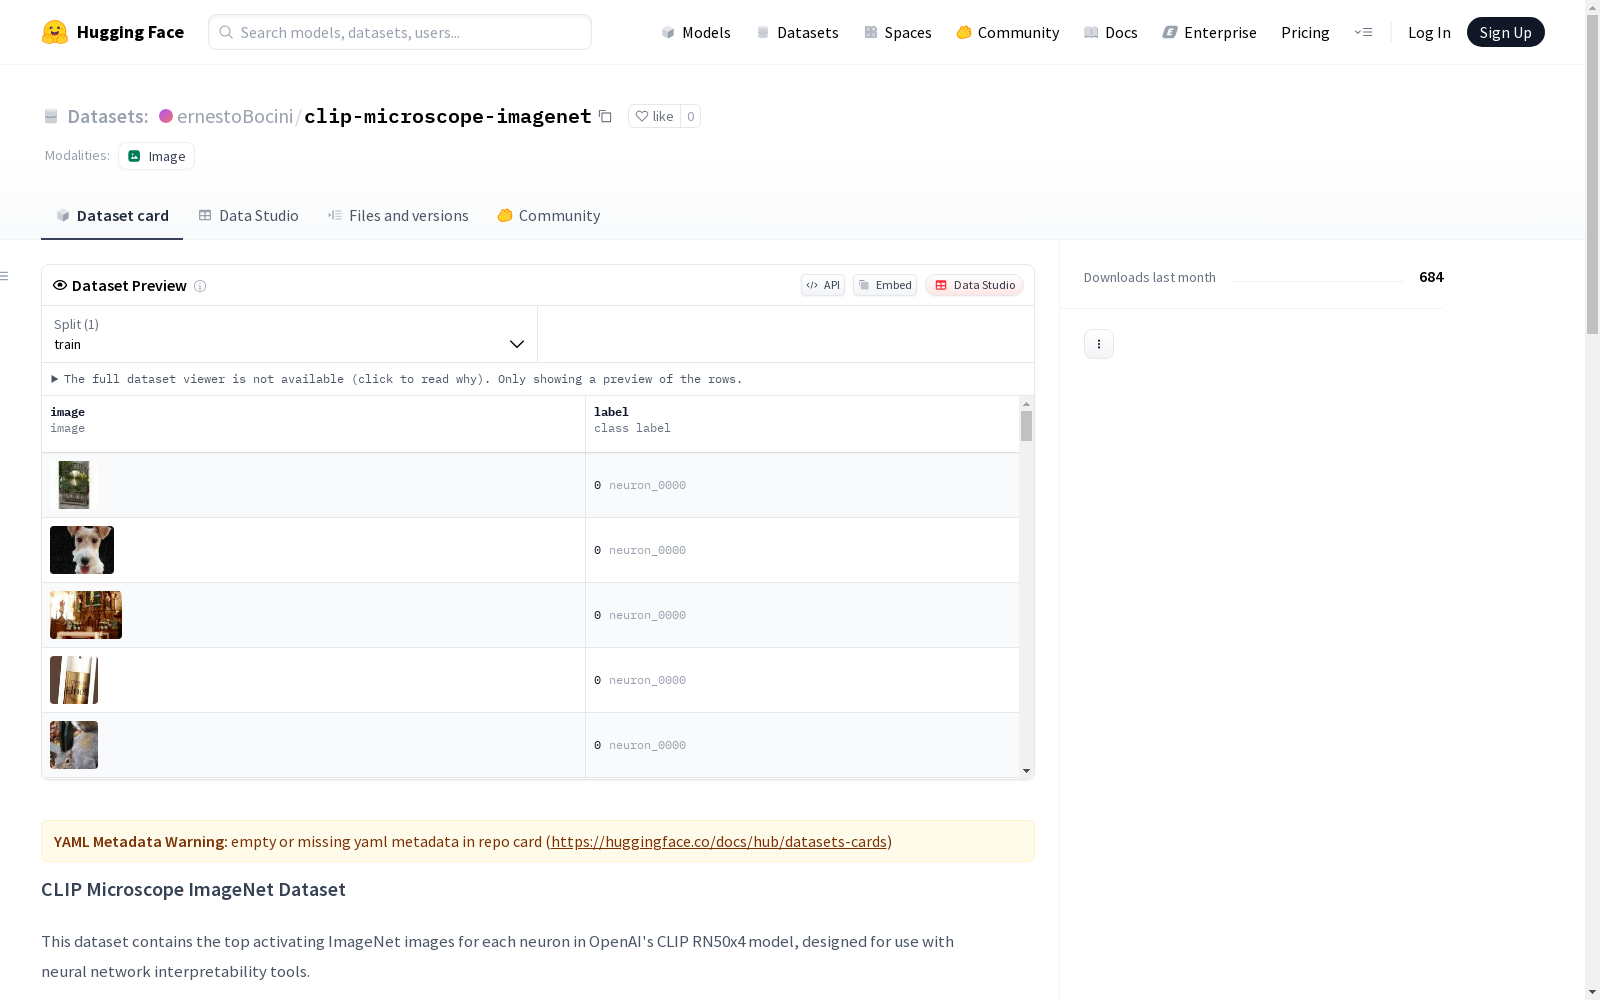This screenshot has height=1000, width=1600.
Task: Expand the dataset viewer not available notice
Action: coord(396,379)
